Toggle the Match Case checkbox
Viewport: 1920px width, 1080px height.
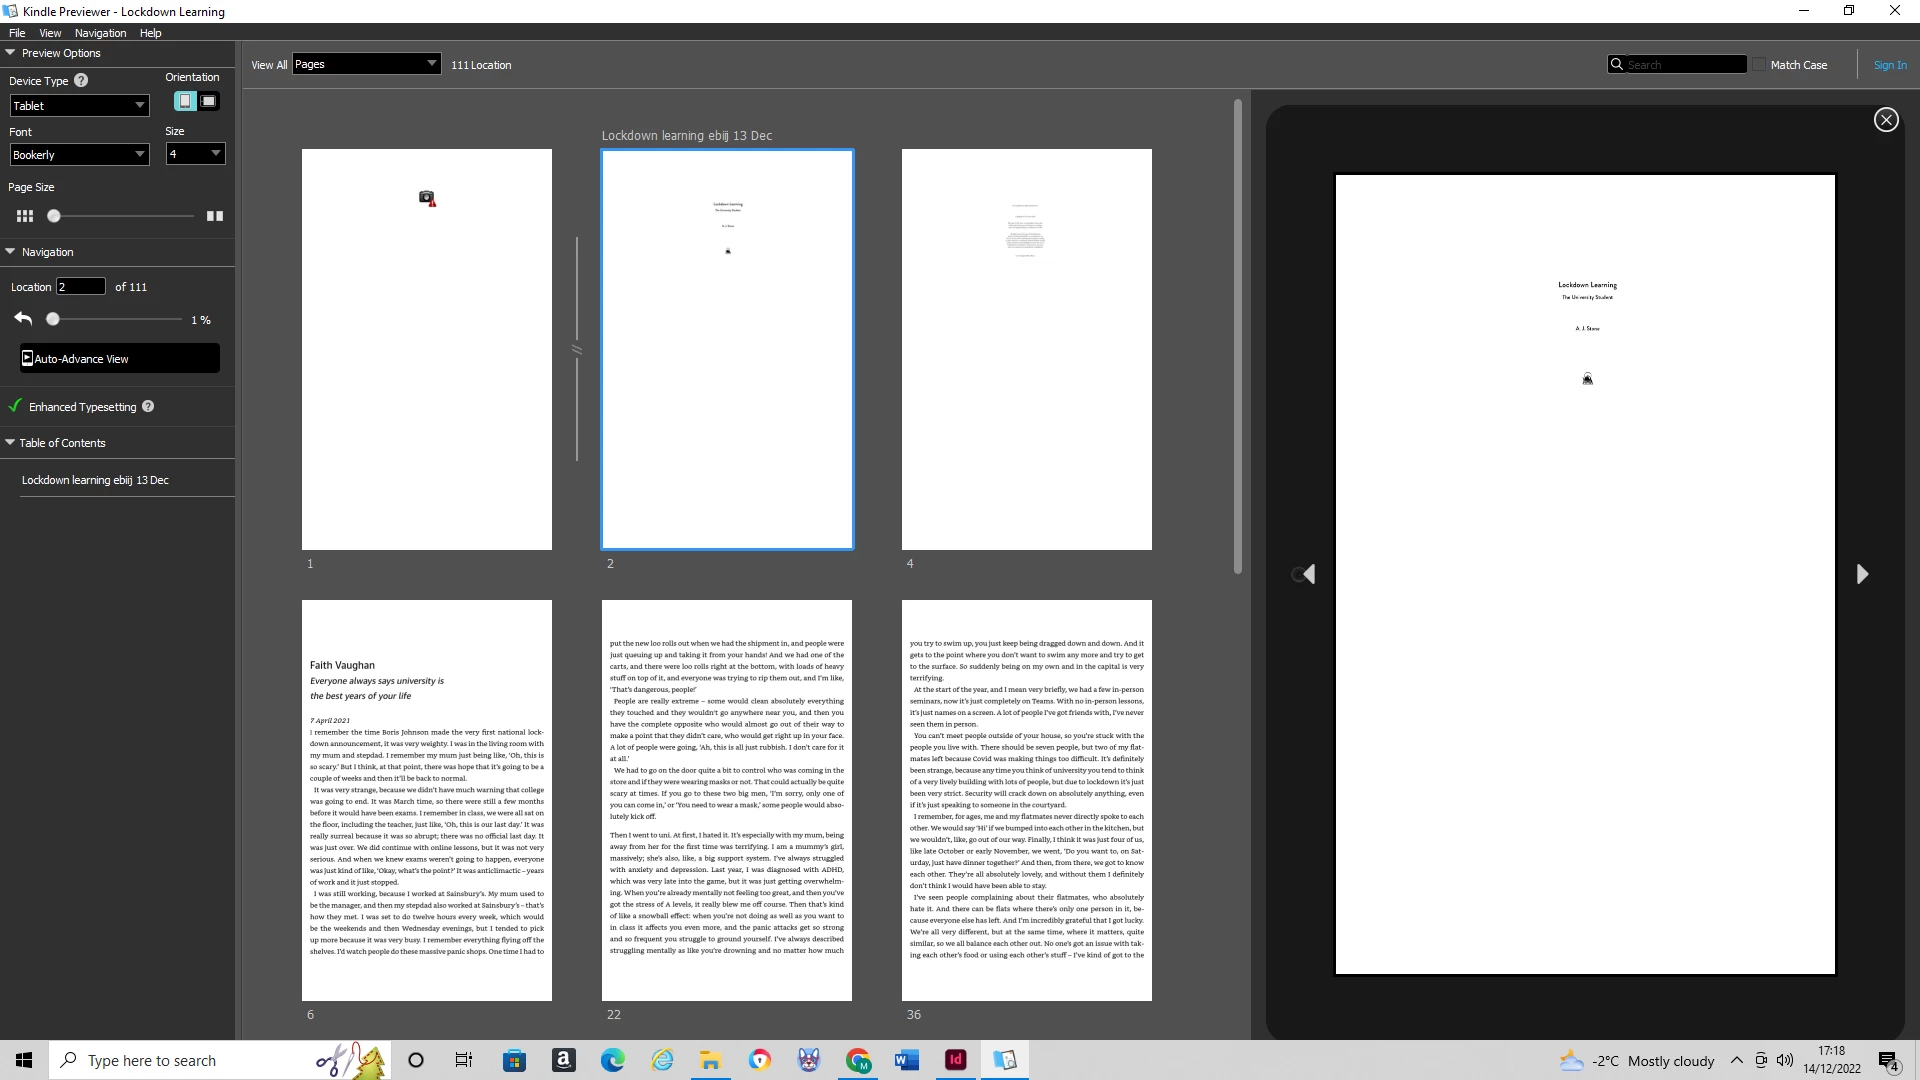(1759, 65)
